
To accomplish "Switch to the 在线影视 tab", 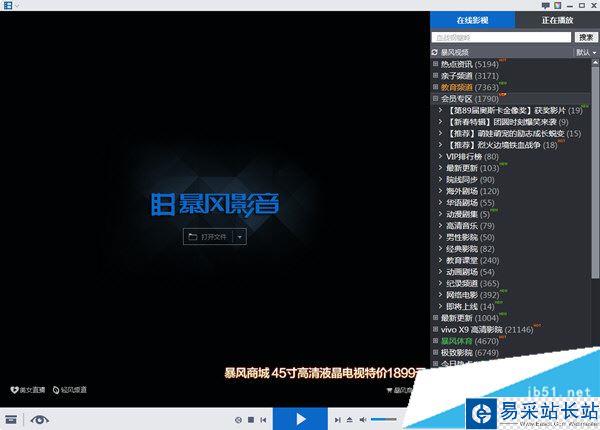I will pyautogui.click(x=473, y=20).
